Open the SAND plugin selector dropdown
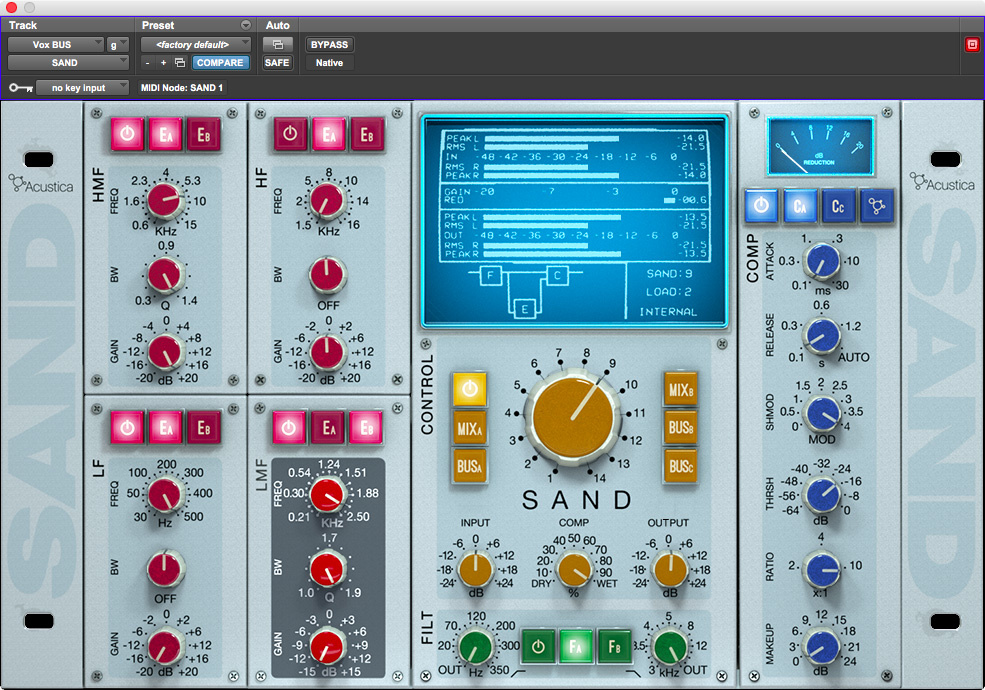This screenshot has width=985, height=690. click(68, 63)
